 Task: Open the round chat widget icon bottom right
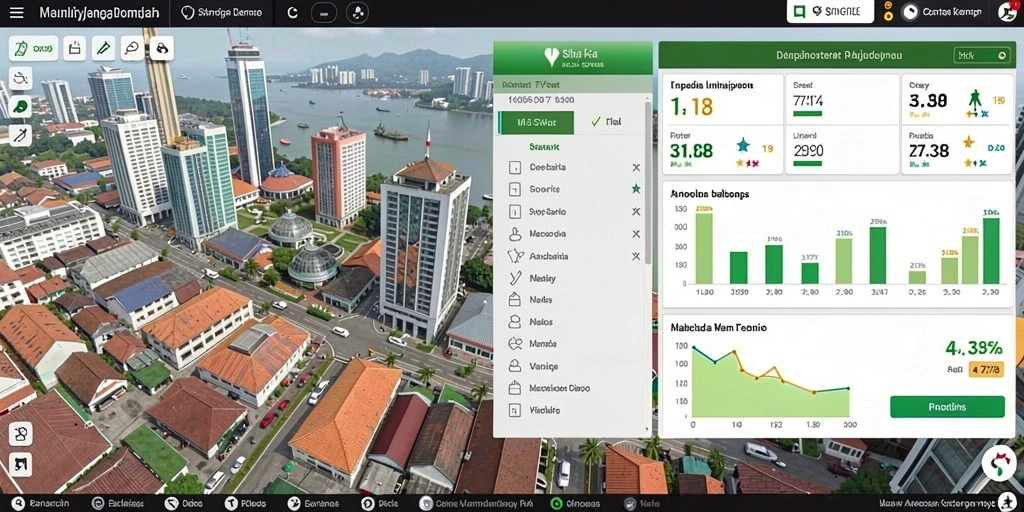coord(999,463)
